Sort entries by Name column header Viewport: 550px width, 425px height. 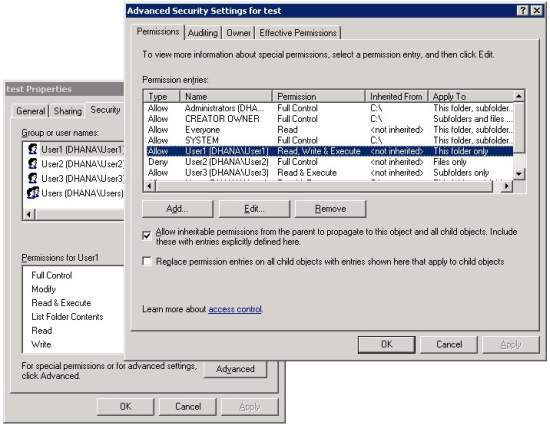[x=226, y=96]
